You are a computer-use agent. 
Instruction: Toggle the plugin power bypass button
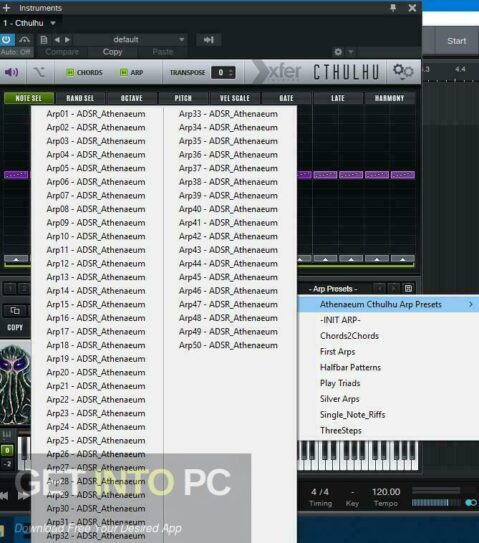pos(7,40)
